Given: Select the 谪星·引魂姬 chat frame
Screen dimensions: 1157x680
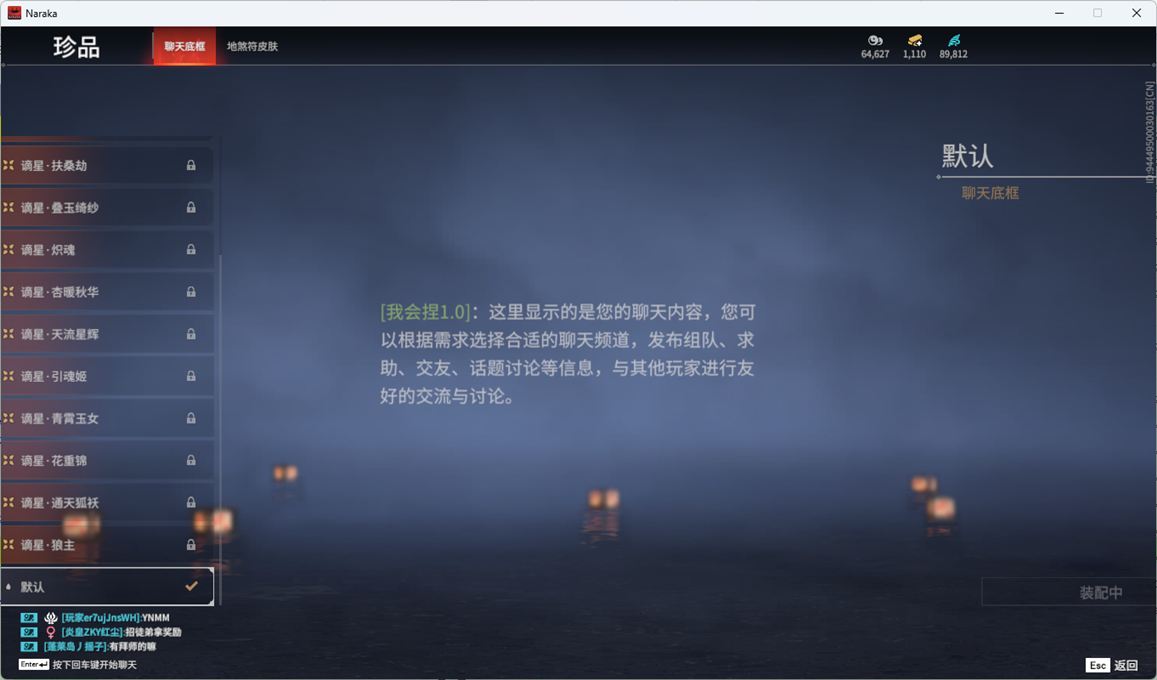Looking at the screenshot, I should coord(107,376).
